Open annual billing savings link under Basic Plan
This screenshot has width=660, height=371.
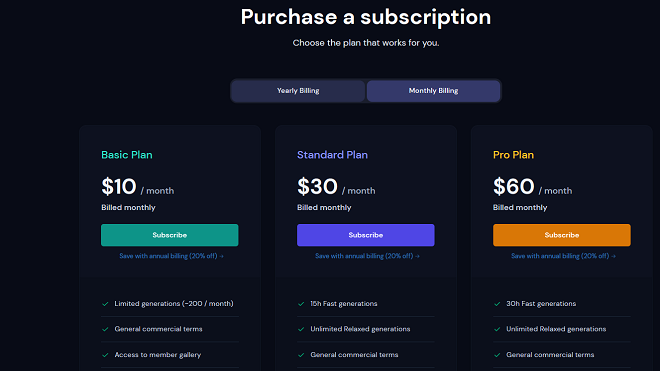pyautogui.click(x=171, y=256)
